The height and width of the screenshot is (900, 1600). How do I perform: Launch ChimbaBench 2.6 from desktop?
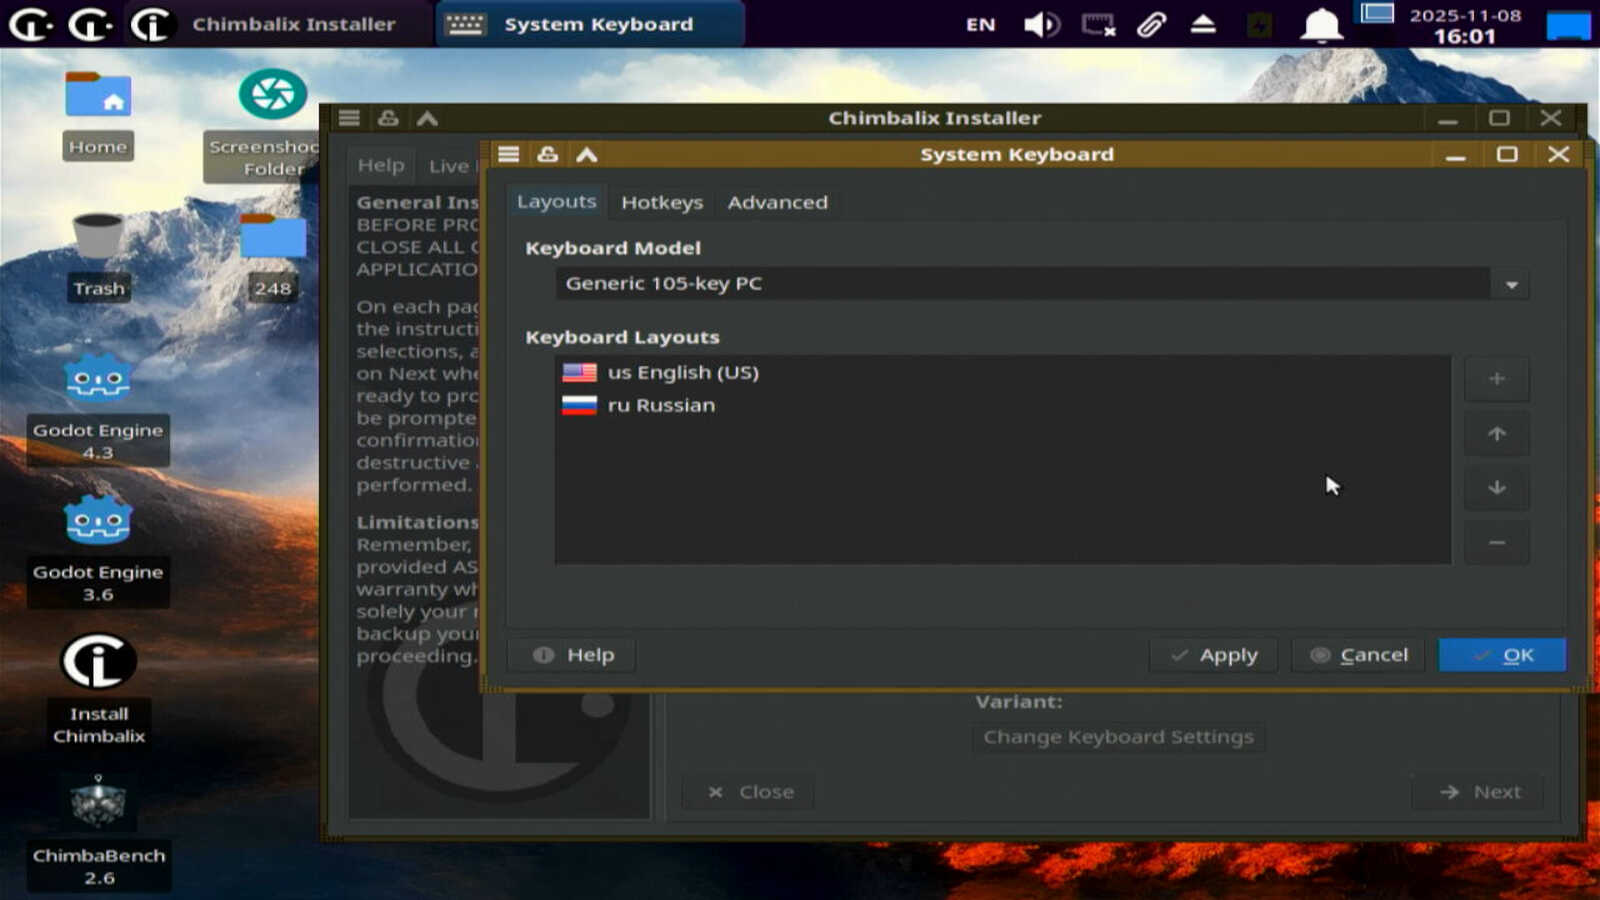(x=98, y=832)
